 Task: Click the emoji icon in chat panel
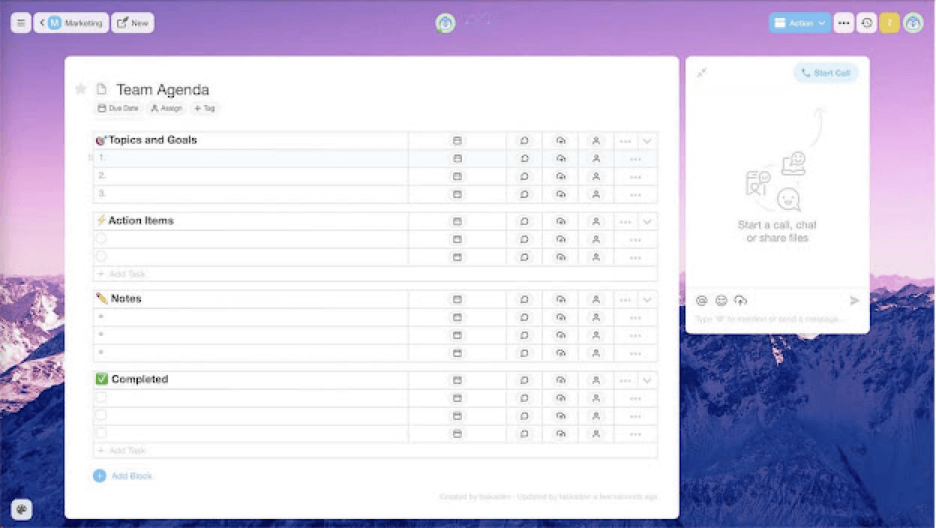(x=721, y=300)
